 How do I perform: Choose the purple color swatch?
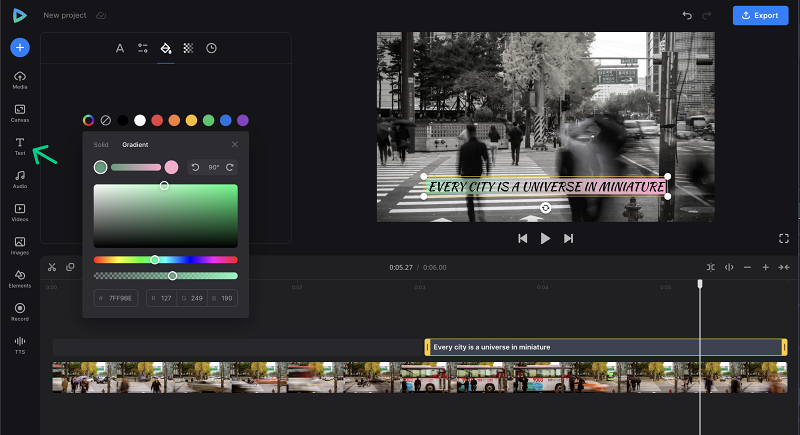click(x=243, y=120)
